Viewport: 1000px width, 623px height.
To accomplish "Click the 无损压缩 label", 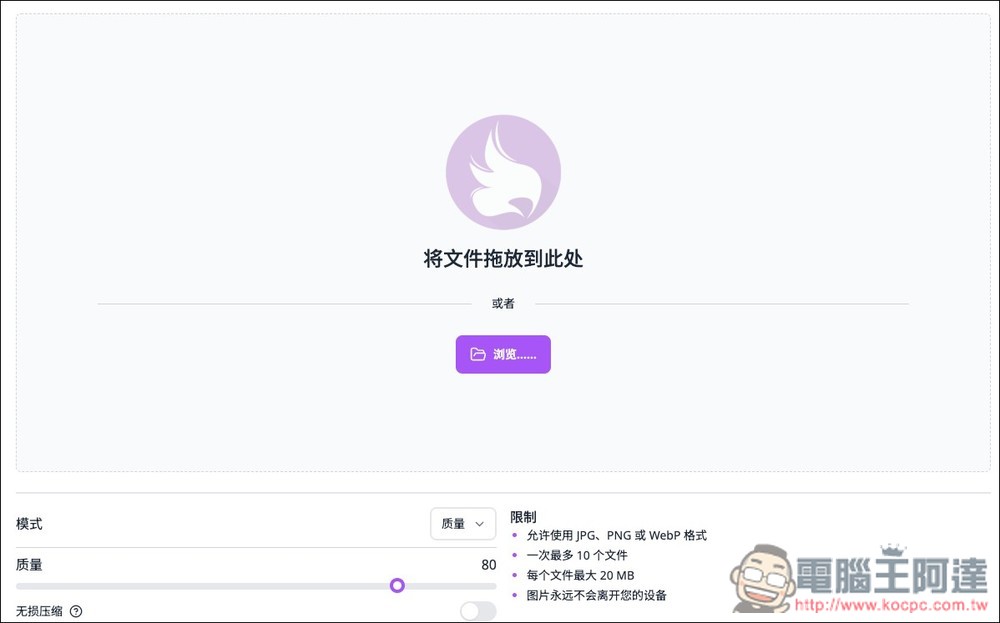I will pyautogui.click(x=40, y=612).
